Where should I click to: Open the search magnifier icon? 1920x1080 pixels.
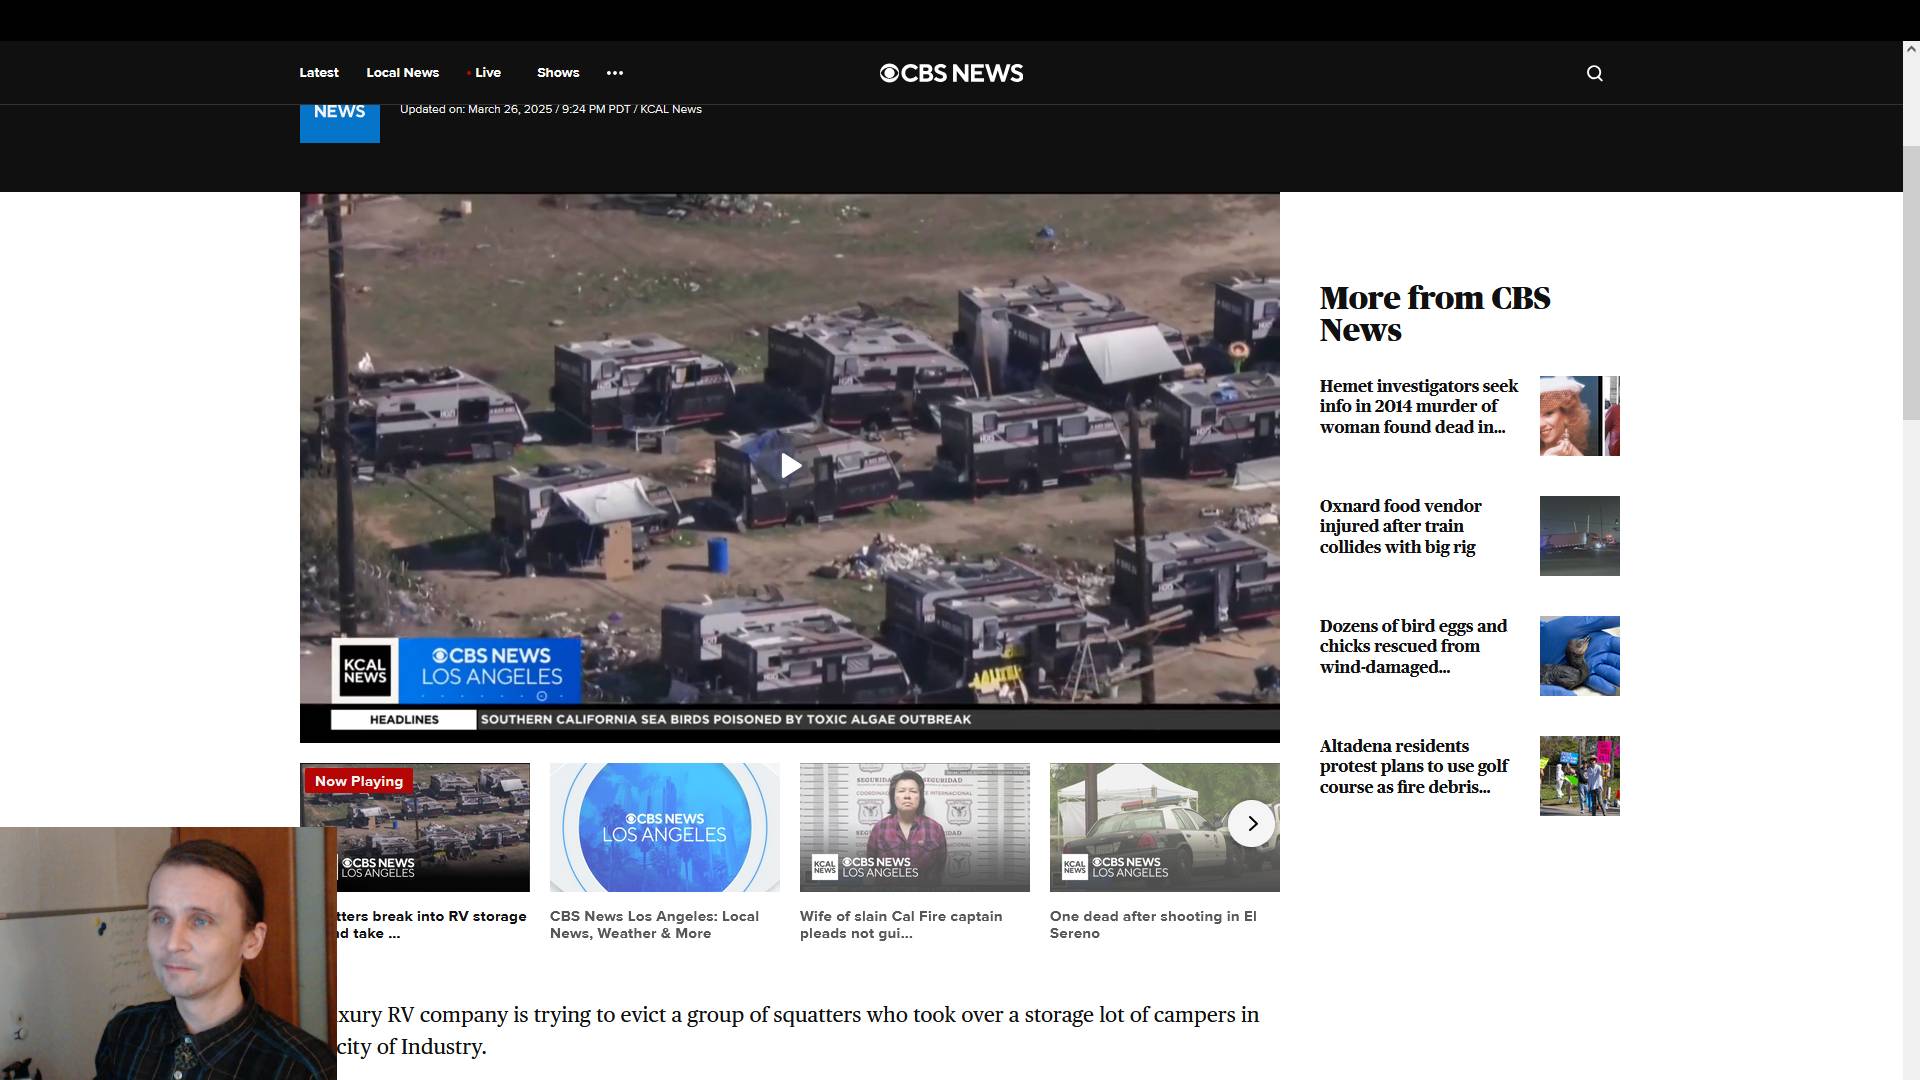click(1594, 73)
